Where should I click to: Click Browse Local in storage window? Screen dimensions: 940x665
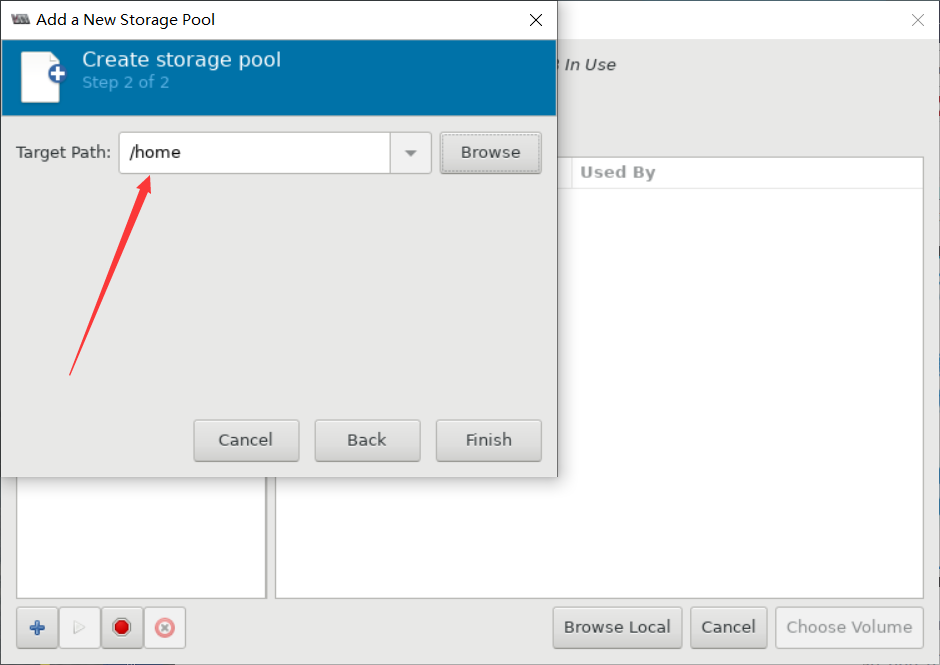point(617,627)
